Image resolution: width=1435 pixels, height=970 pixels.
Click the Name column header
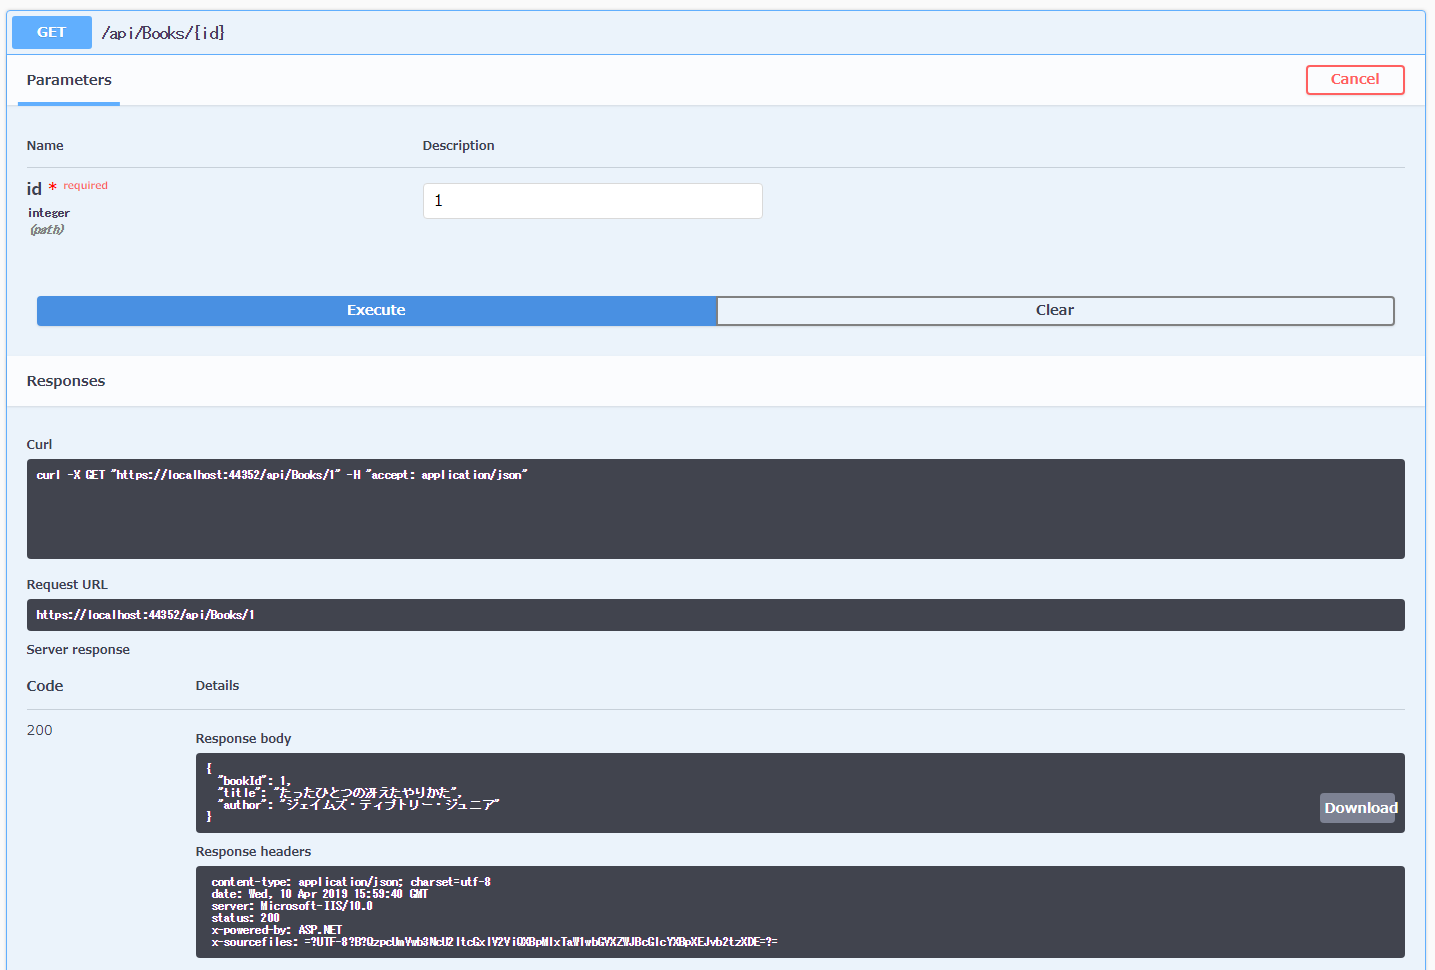pos(45,146)
